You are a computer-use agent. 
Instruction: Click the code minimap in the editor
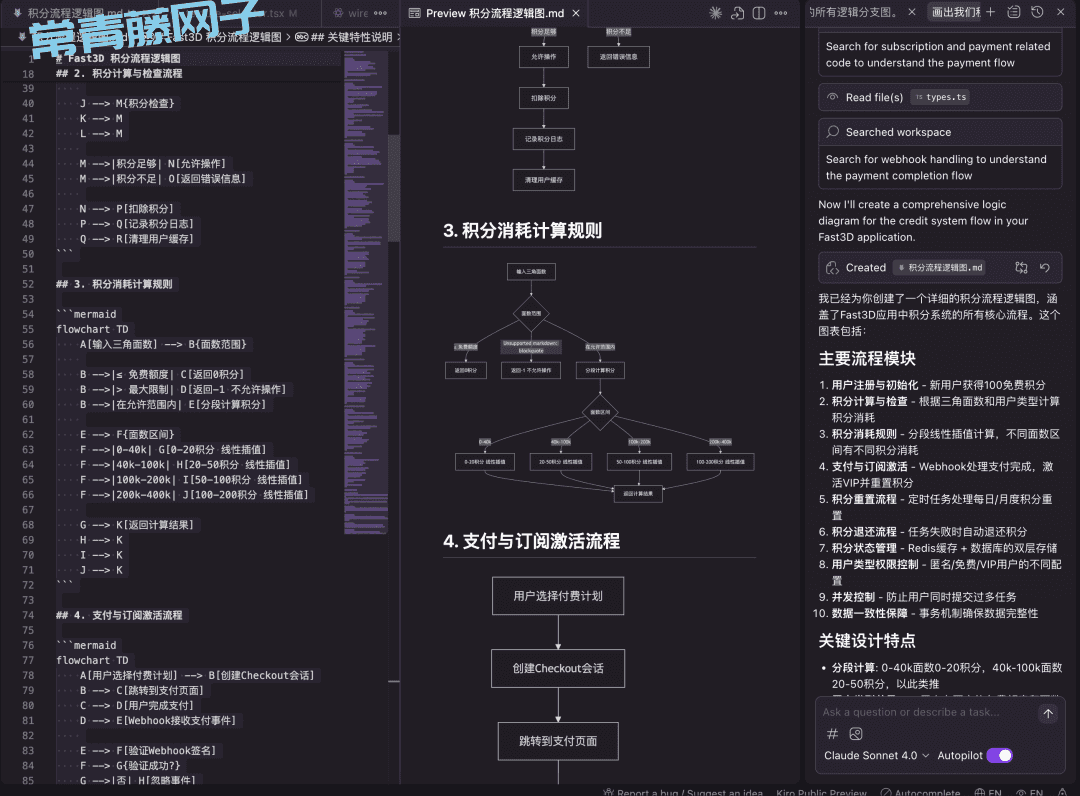[365, 292]
